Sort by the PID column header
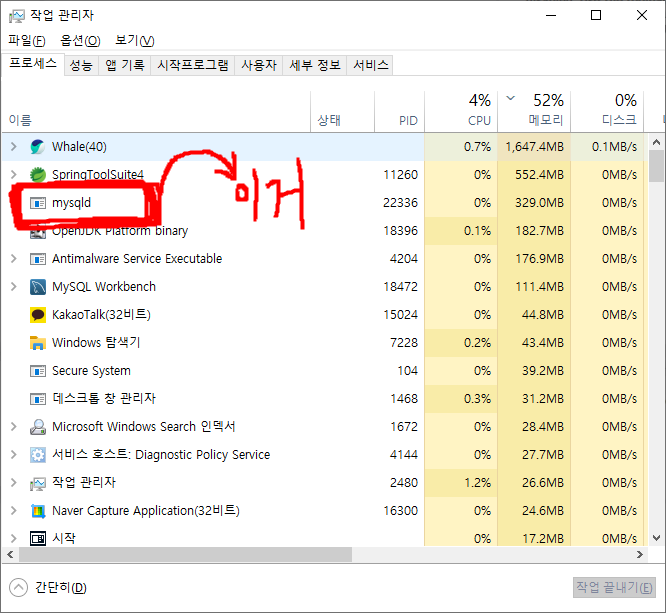The height and width of the screenshot is (613, 666). (399, 112)
